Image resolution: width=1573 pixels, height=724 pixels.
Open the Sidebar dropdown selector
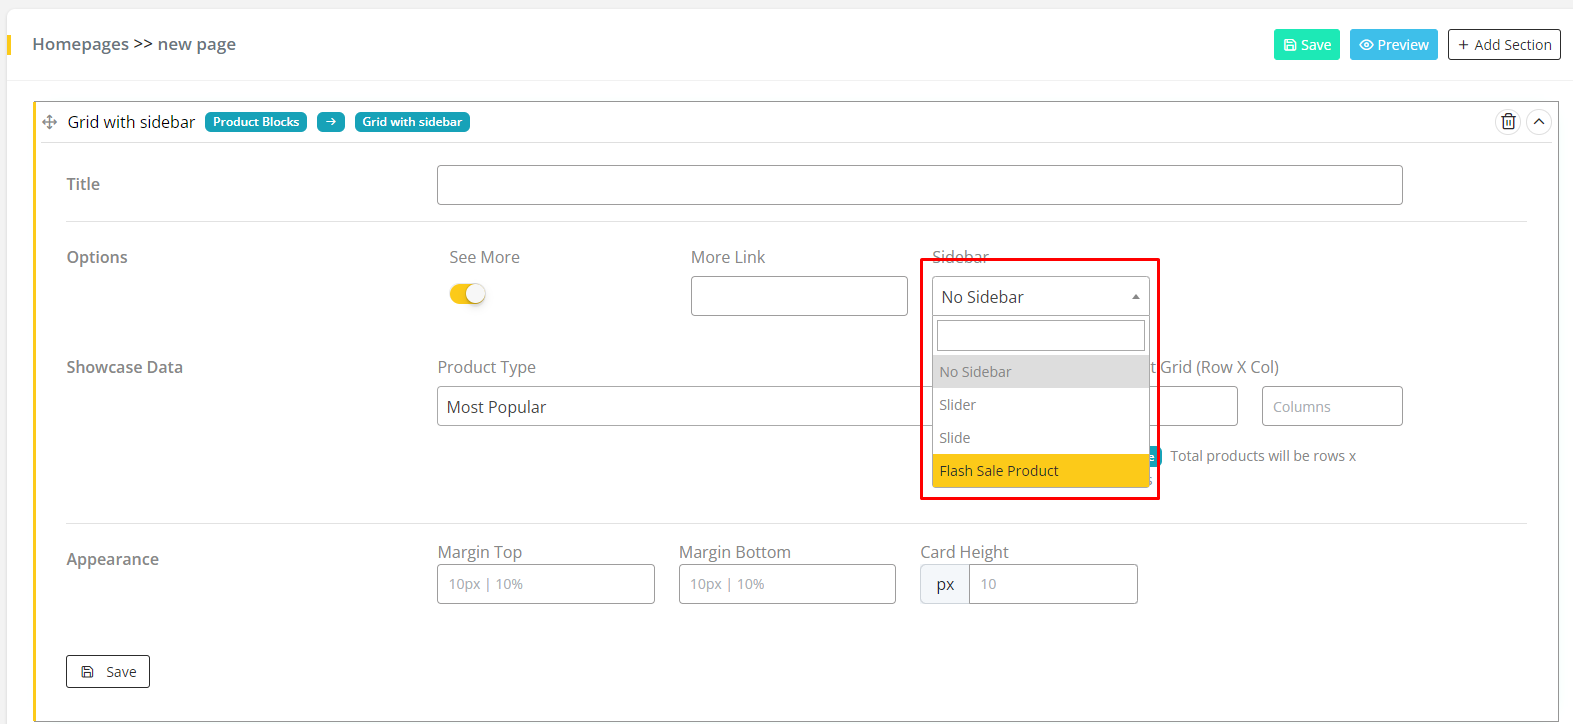pyautogui.click(x=1040, y=297)
